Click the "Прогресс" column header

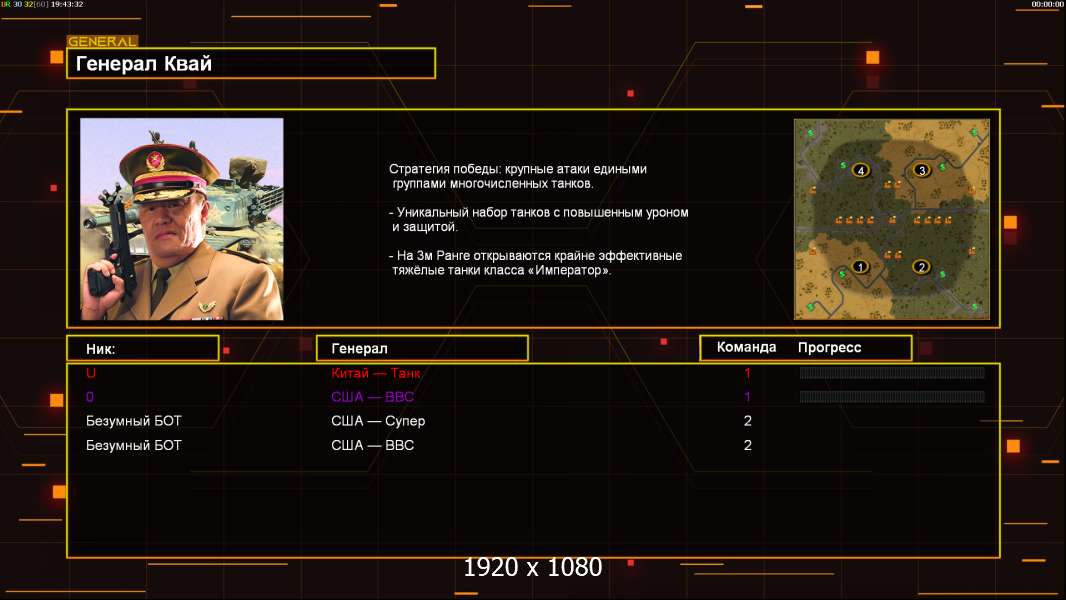829,348
